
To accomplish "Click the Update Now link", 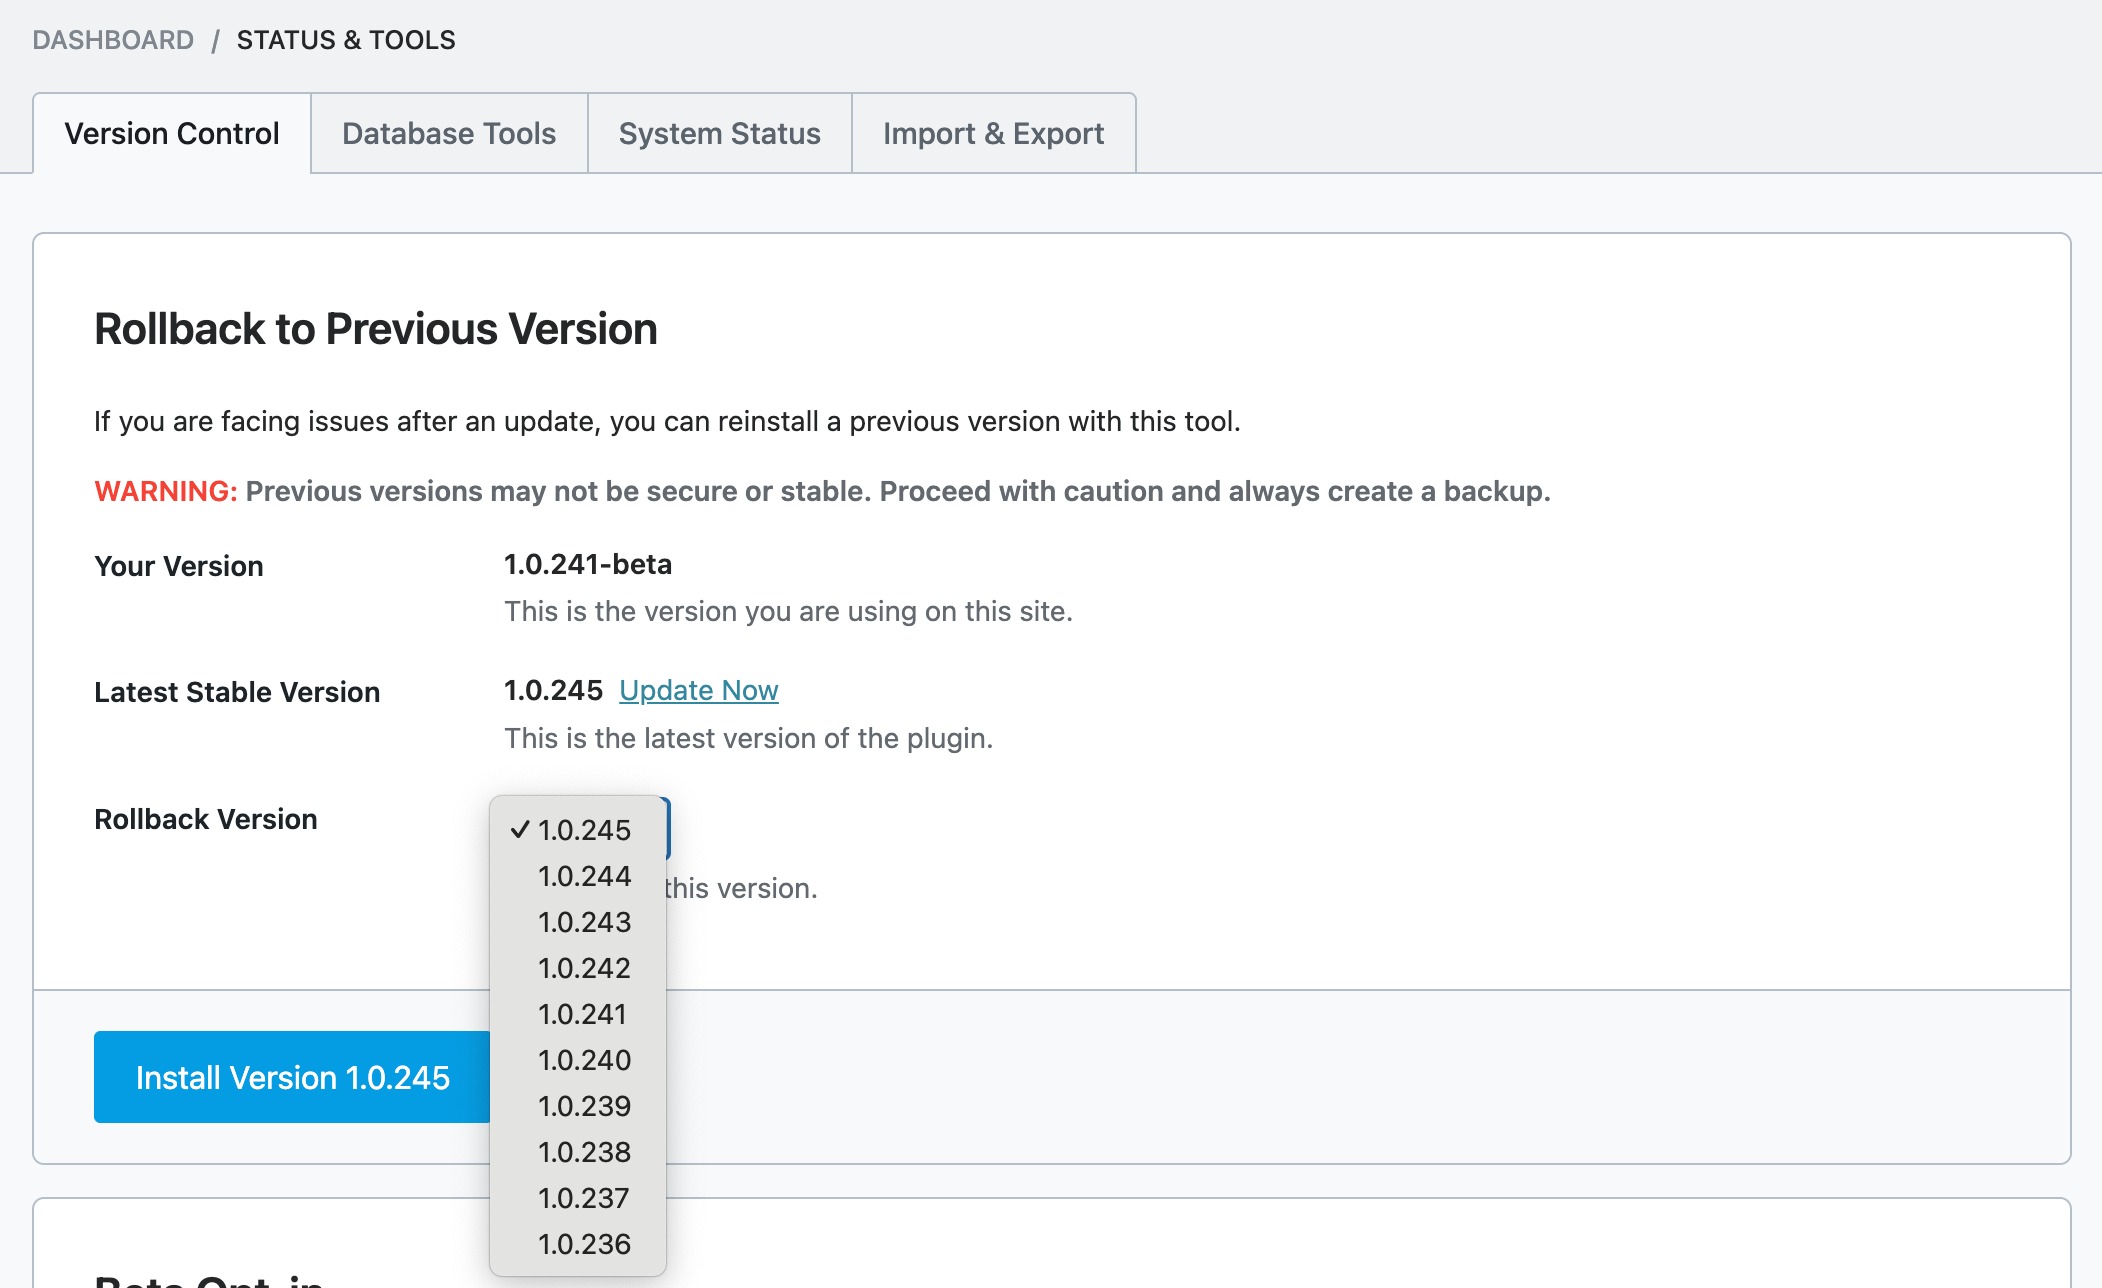I will click(x=698, y=690).
